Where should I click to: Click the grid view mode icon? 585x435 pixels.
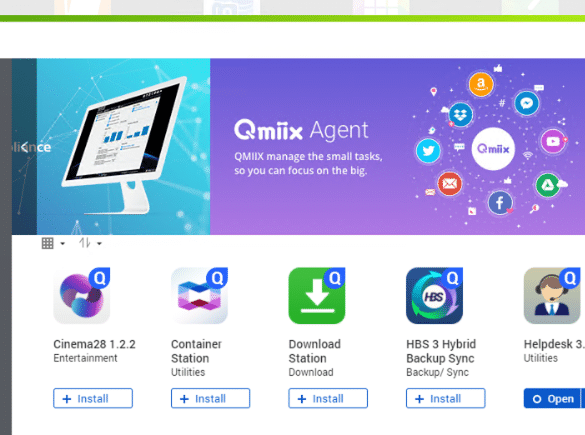(47, 243)
